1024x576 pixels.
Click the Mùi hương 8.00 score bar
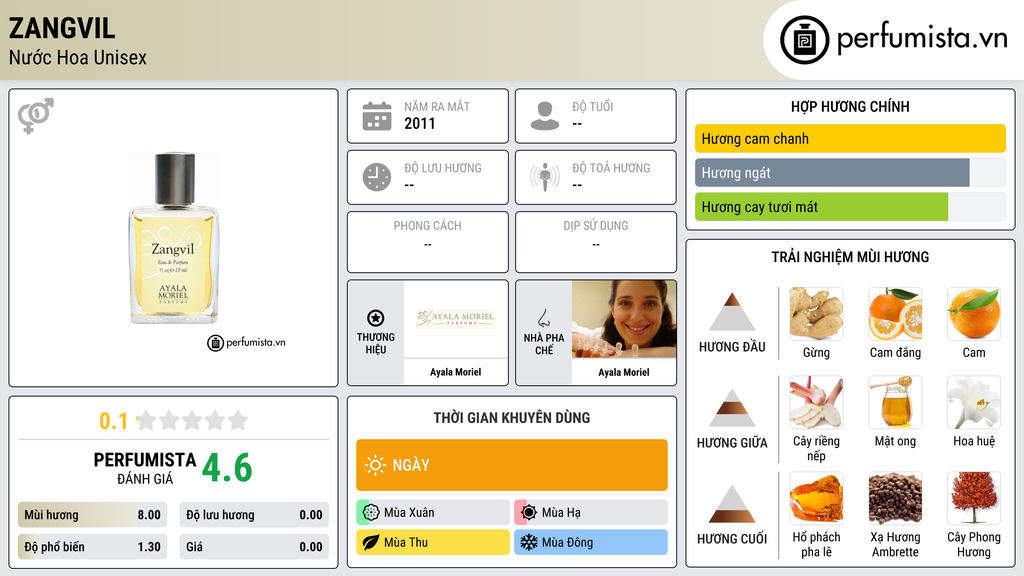pyautogui.click(x=92, y=515)
